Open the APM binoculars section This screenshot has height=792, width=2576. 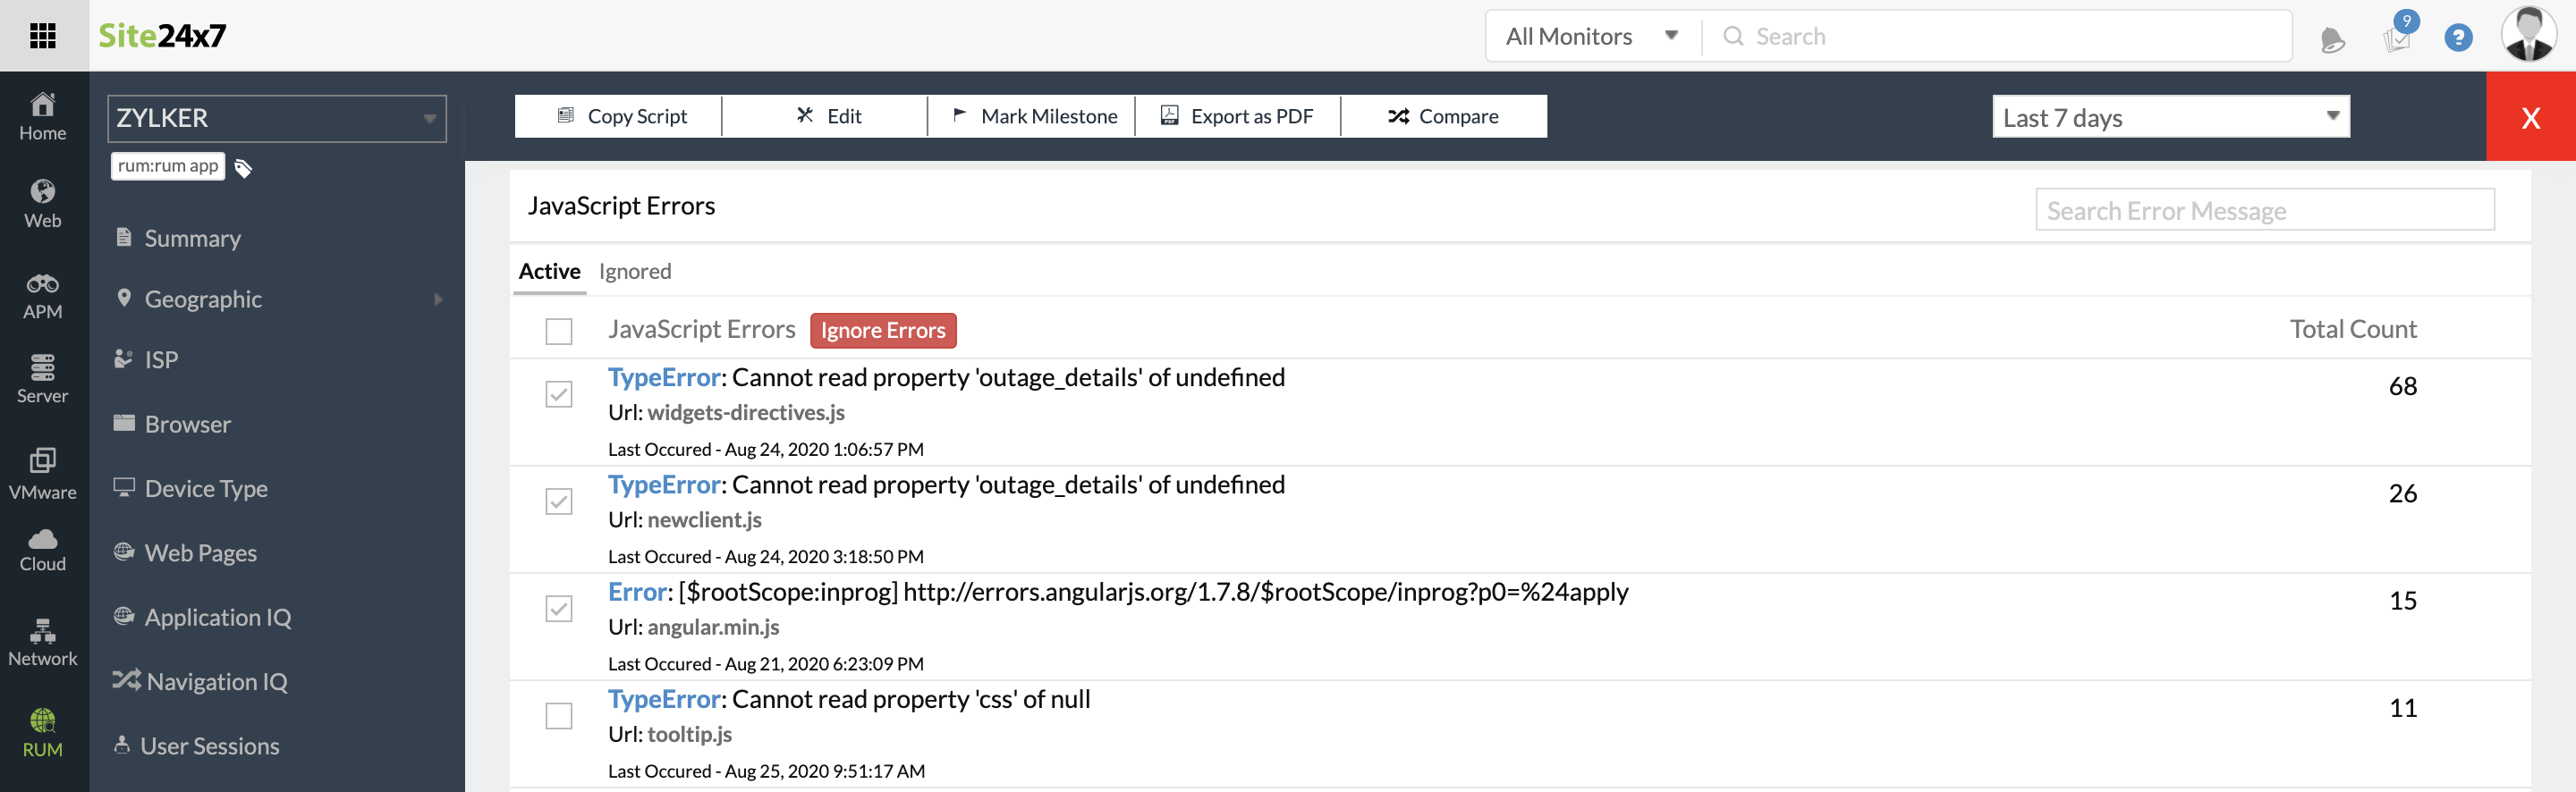[x=43, y=296]
